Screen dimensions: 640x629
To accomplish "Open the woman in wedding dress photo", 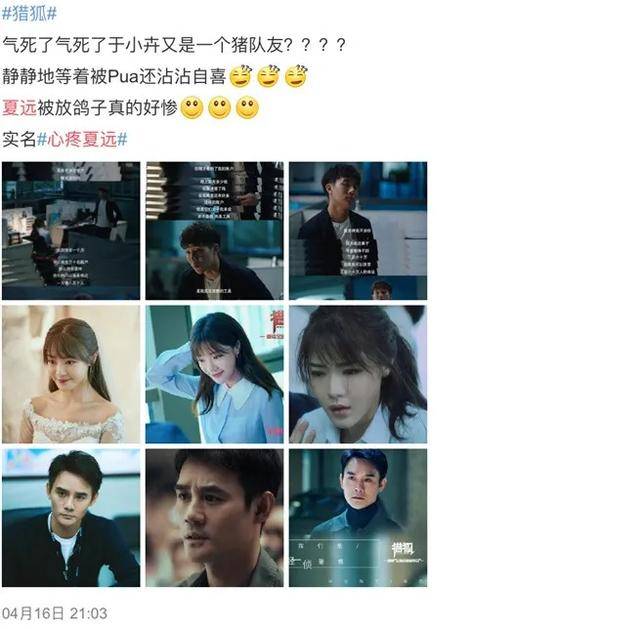I will [71, 374].
